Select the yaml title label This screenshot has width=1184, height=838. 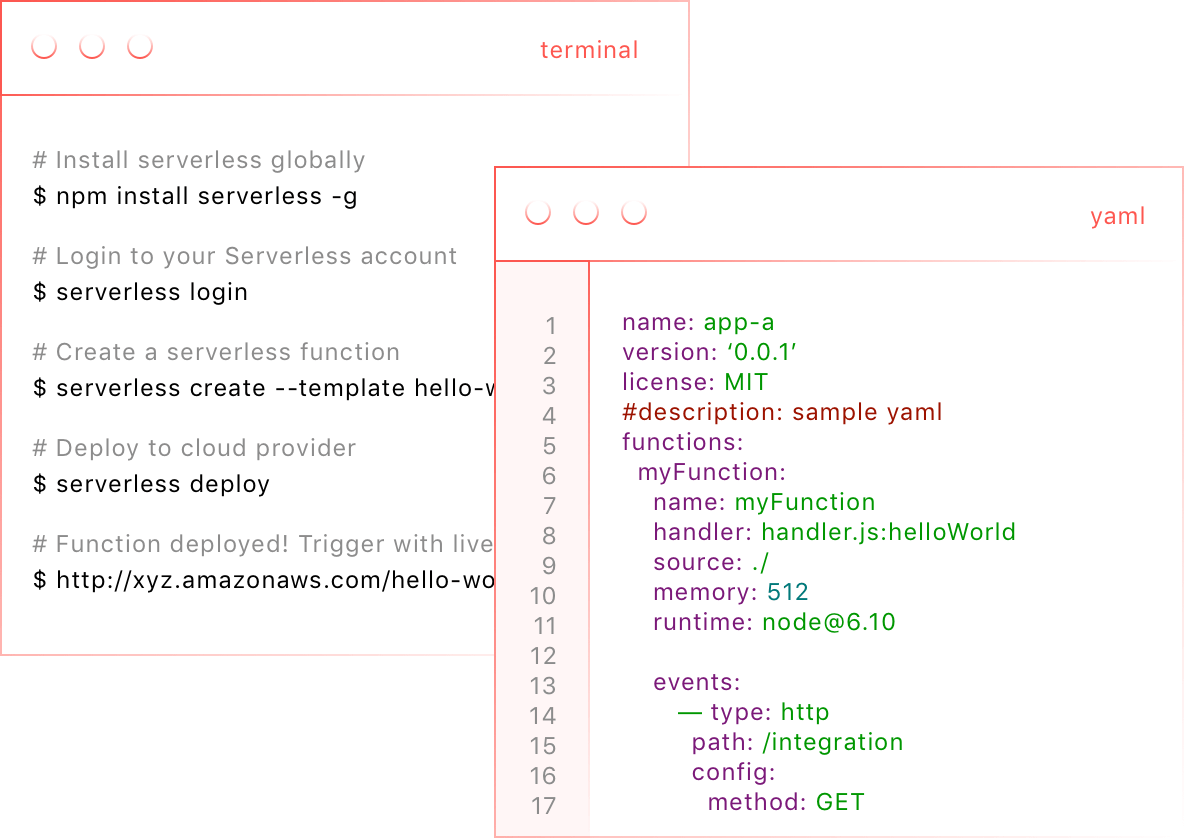(x=1118, y=217)
